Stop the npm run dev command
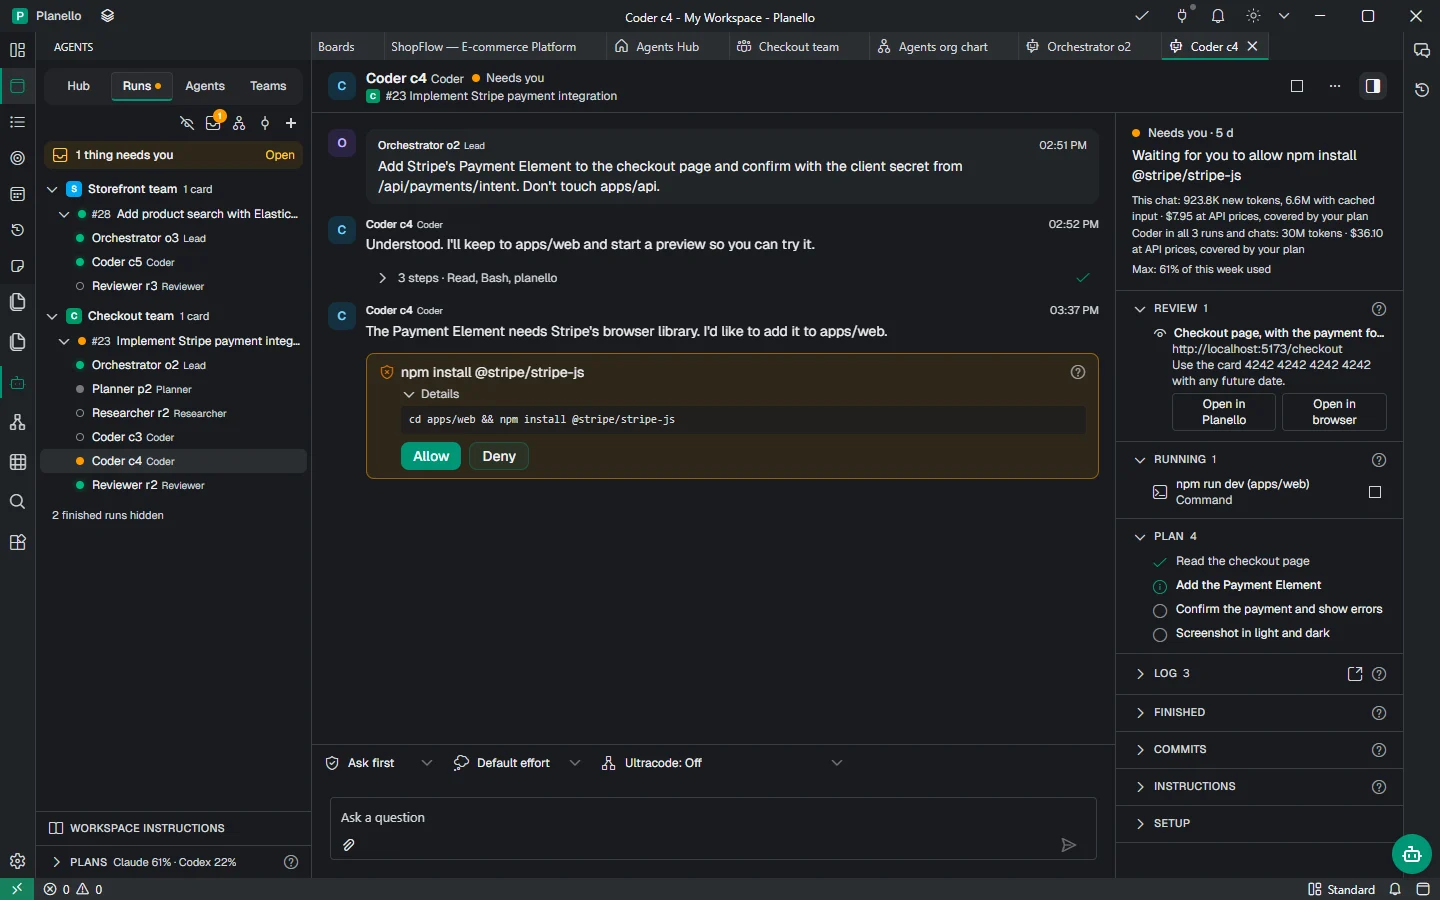This screenshot has height=900, width=1440. click(x=1375, y=492)
